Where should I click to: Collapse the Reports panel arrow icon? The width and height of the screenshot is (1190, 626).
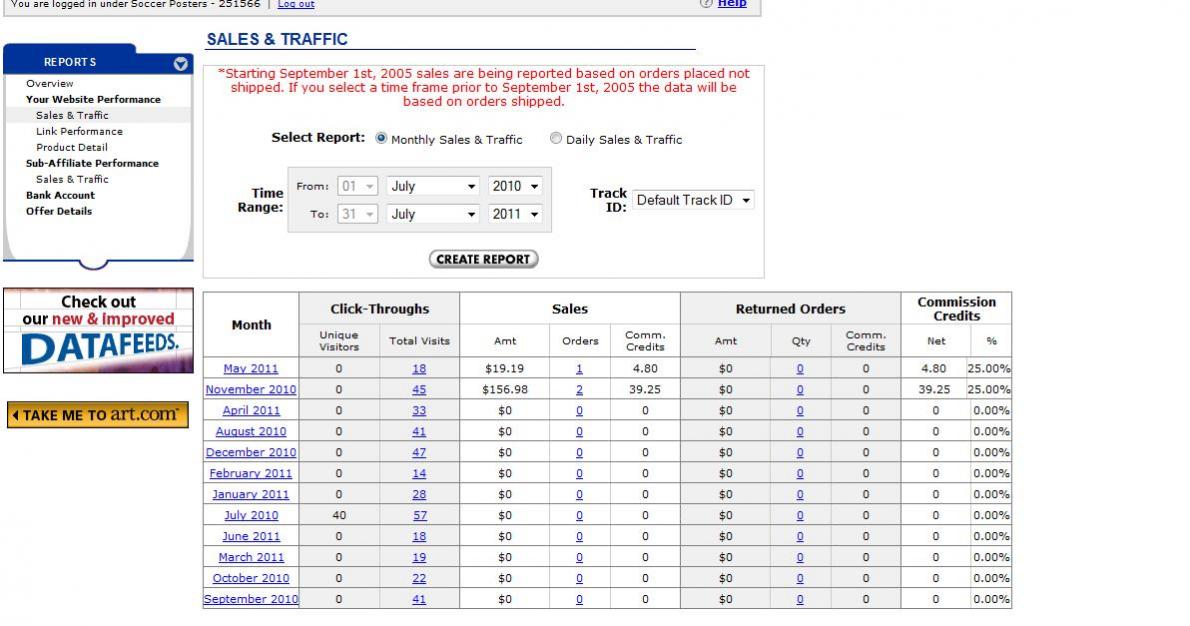tap(181, 64)
